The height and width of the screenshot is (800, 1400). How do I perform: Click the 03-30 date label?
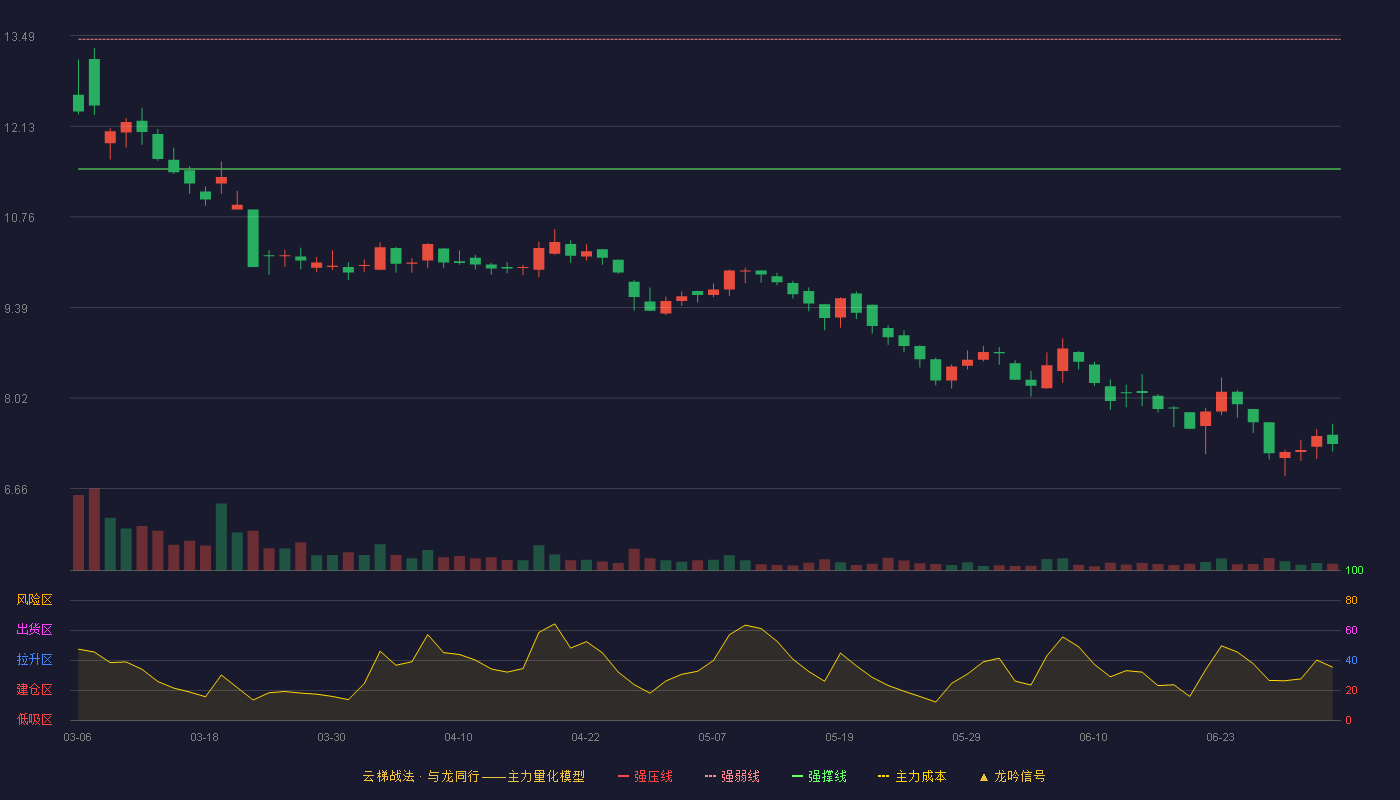[x=331, y=737]
